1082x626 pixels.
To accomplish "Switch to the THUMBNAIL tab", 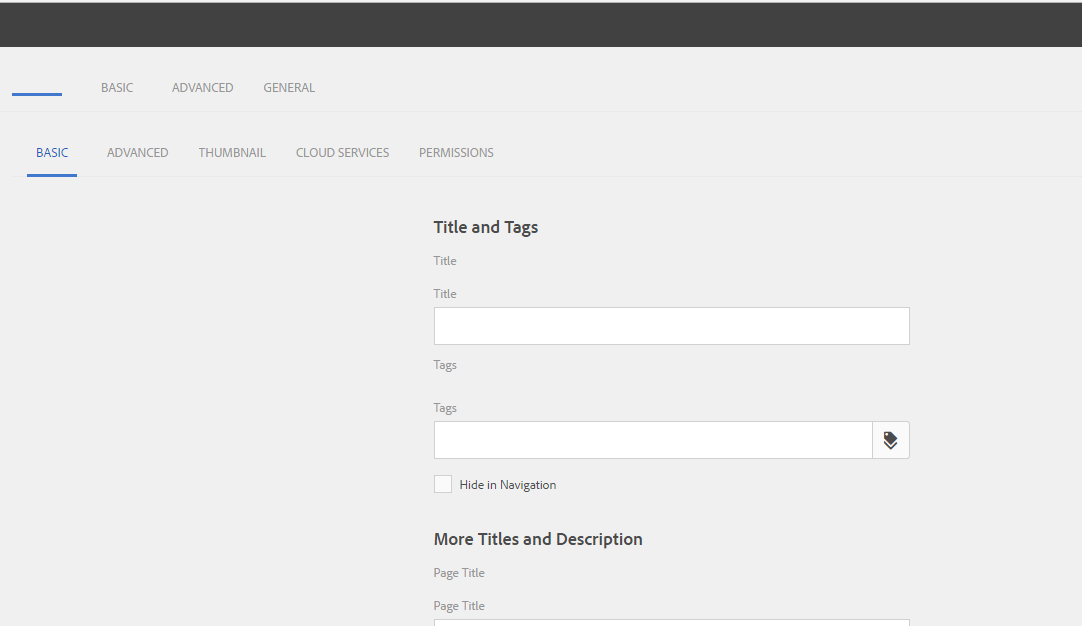I will tap(232, 153).
